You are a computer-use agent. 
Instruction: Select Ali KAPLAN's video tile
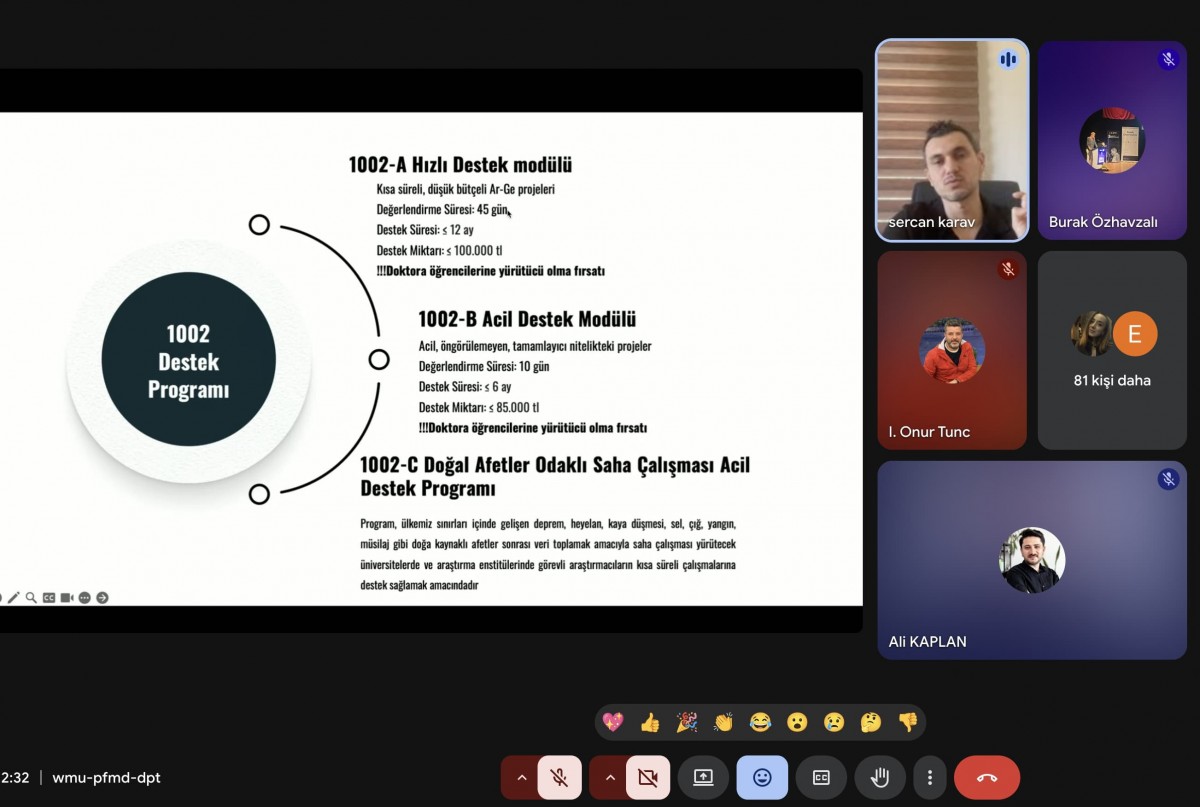1032,560
